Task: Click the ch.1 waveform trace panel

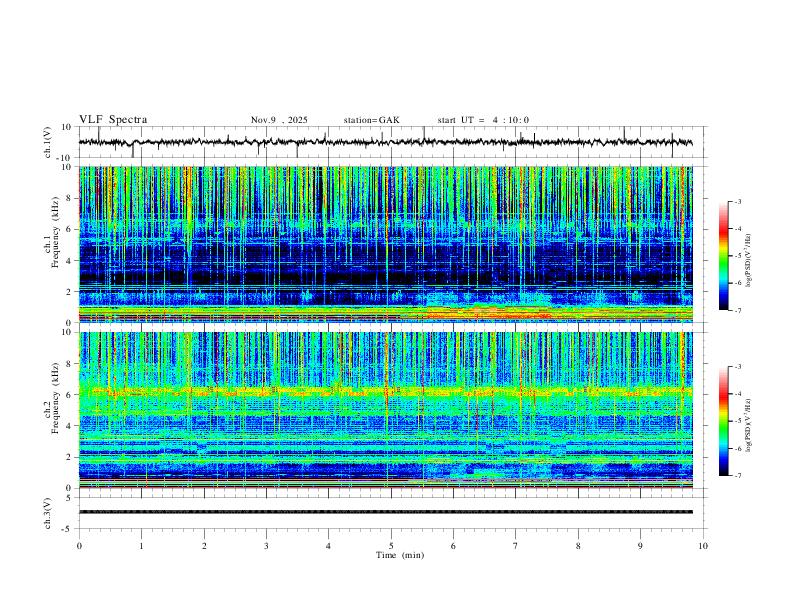Action: pos(392,142)
